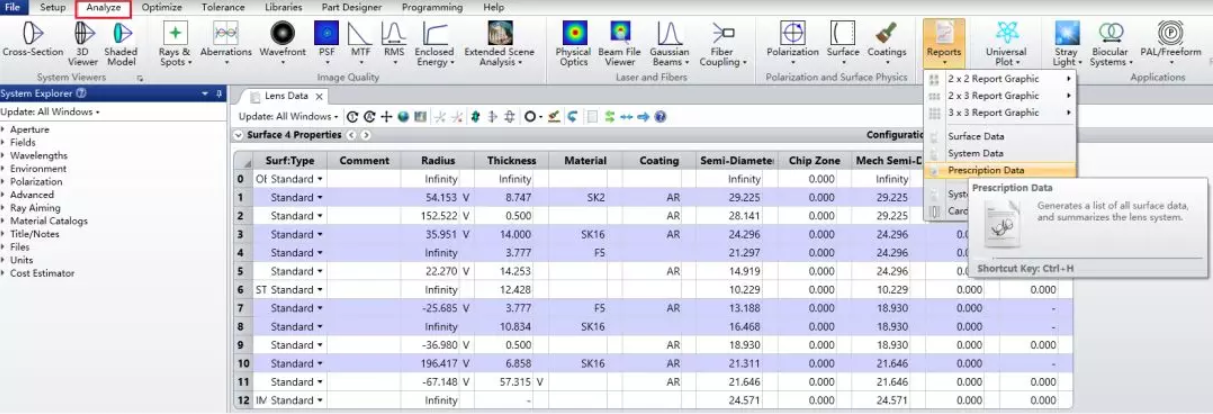Screen dimensions: 1213x414
Task: Collapse the Surface 4 Properties section
Action: coord(238,135)
